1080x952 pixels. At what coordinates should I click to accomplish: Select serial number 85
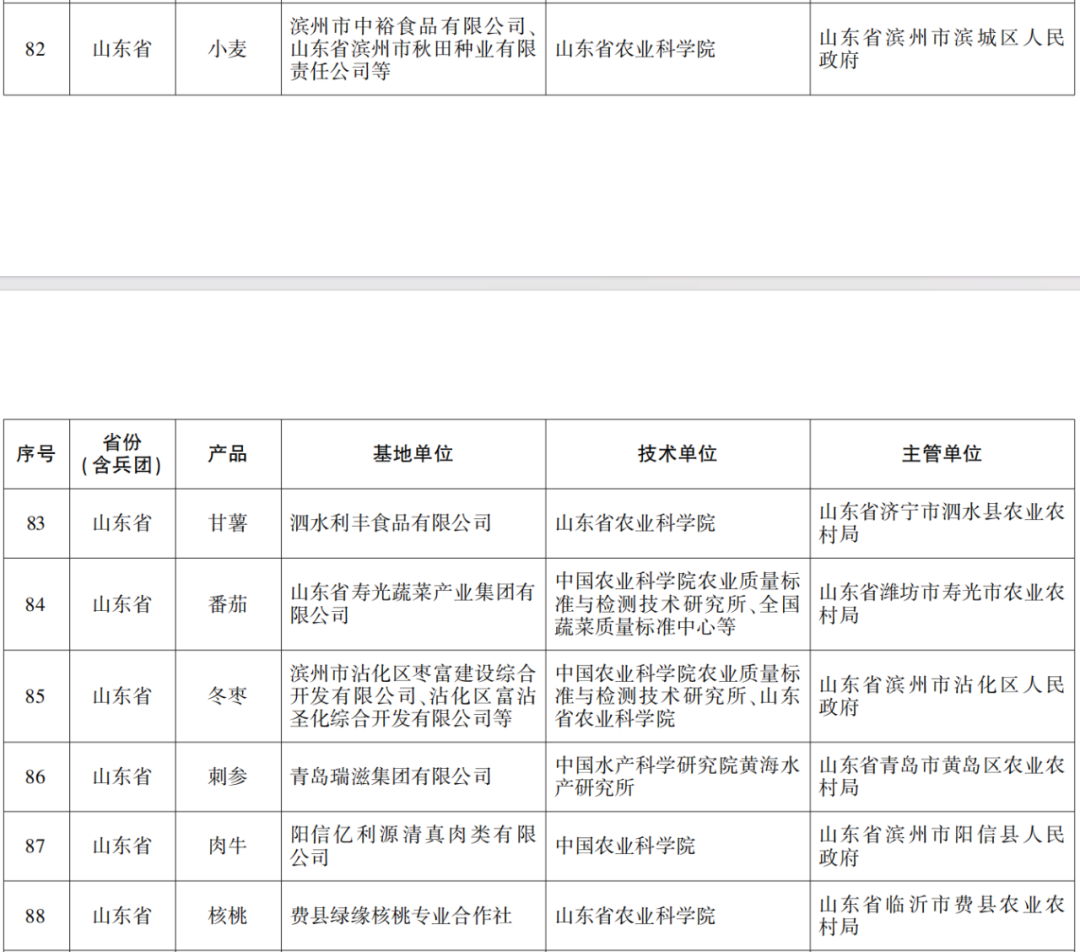35,696
